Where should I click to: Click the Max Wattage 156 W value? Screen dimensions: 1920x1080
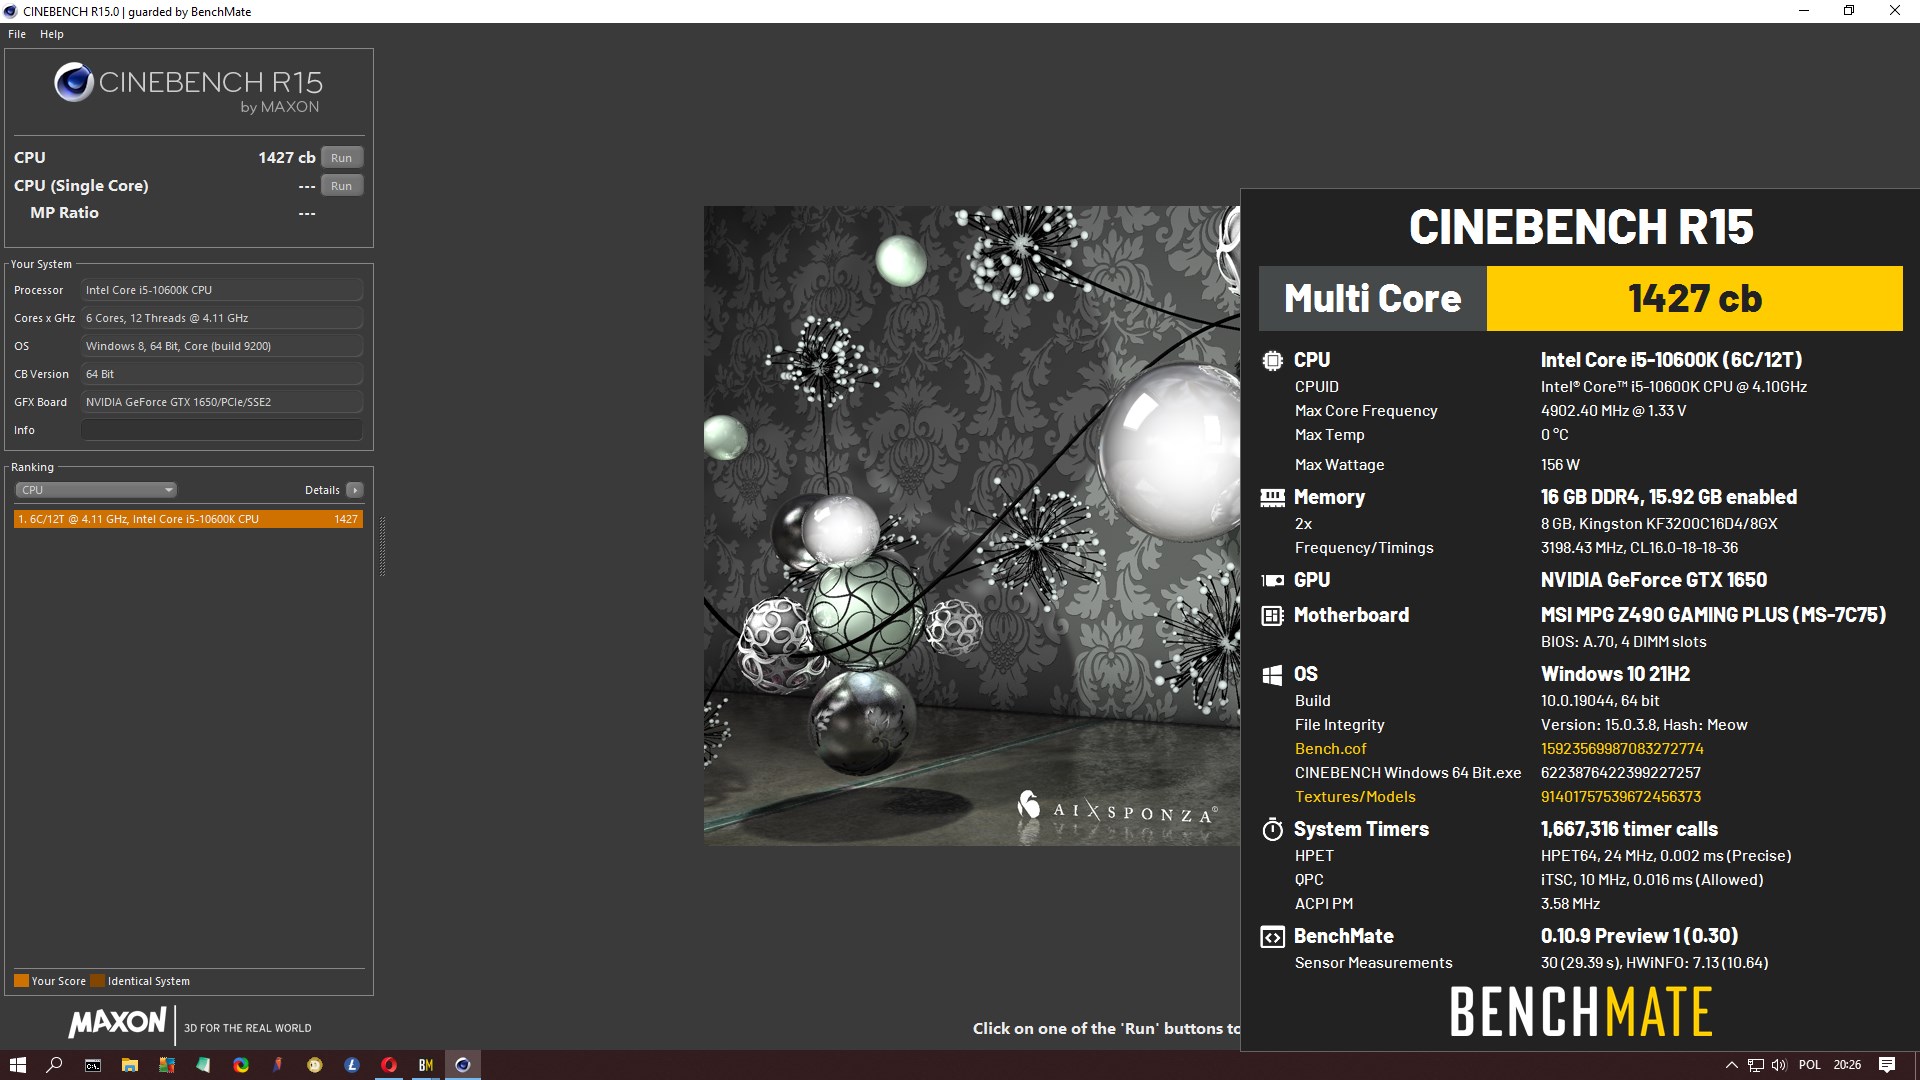click(x=1560, y=465)
